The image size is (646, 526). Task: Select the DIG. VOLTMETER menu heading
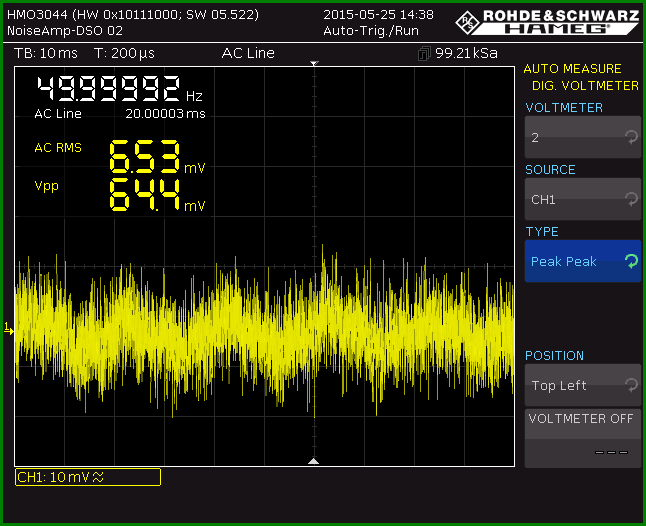[x=585, y=86]
